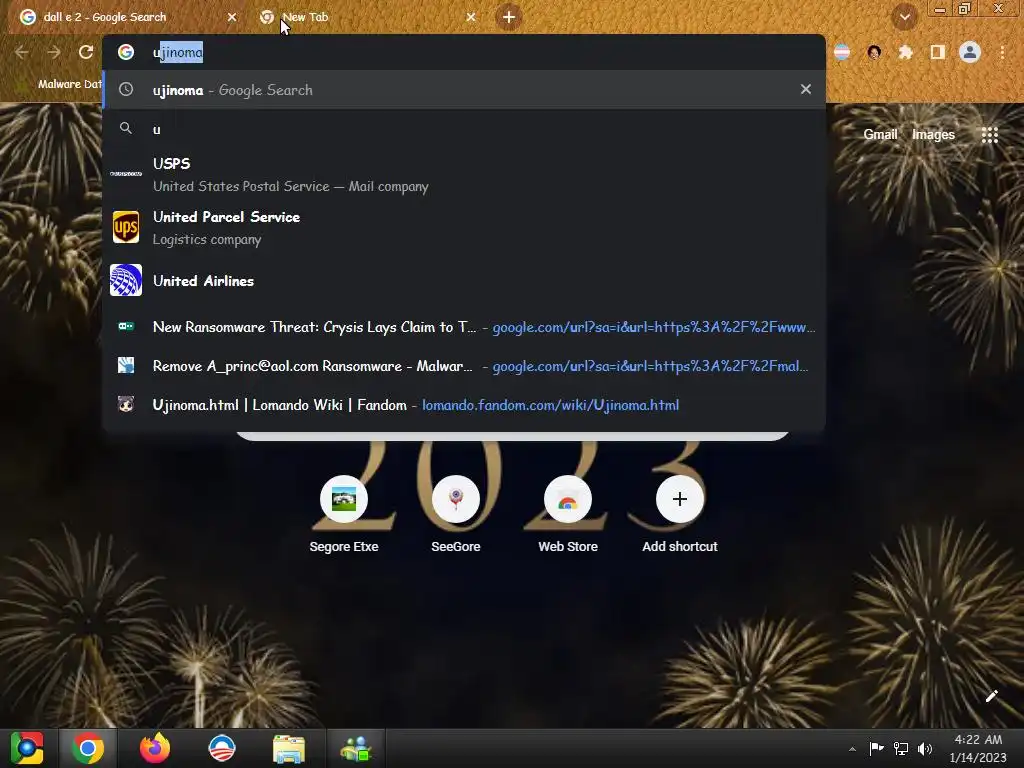The height and width of the screenshot is (768, 1024).
Task: Show hidden system tray icons
Action: (x=852, y=748)
